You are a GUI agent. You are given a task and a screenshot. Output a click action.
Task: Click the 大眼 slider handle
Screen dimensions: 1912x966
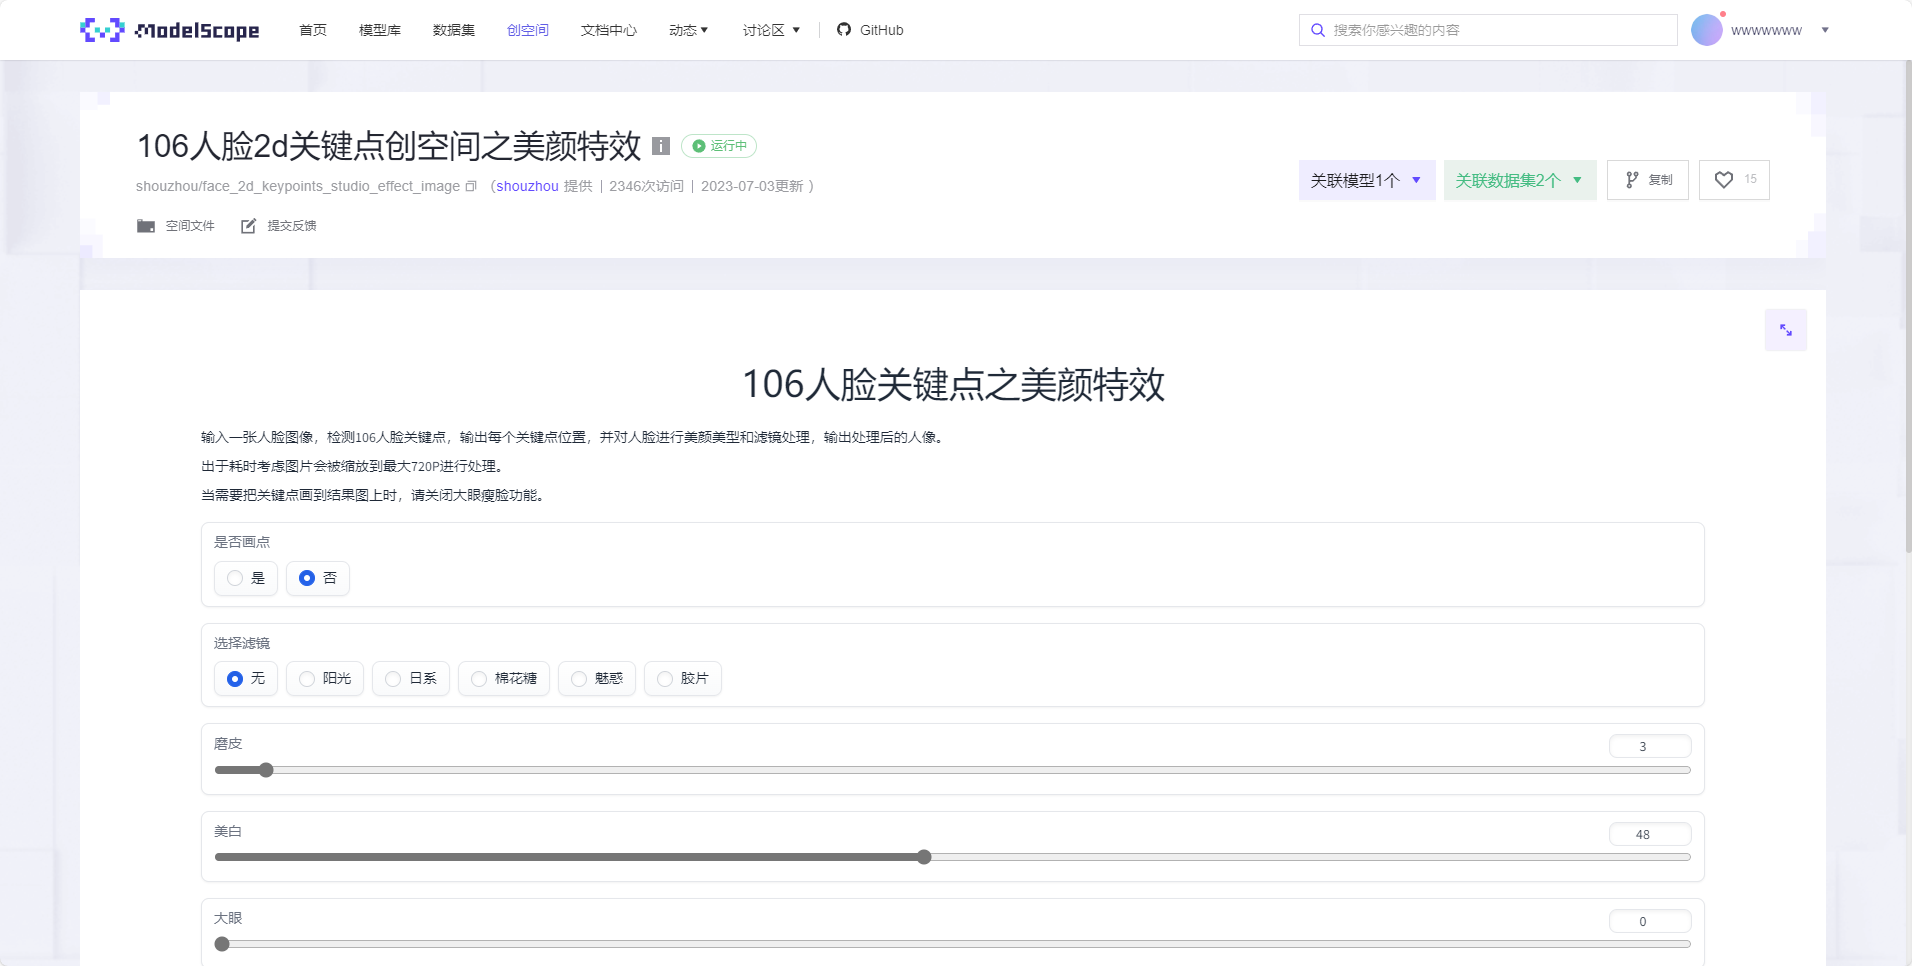coord(222,944)
